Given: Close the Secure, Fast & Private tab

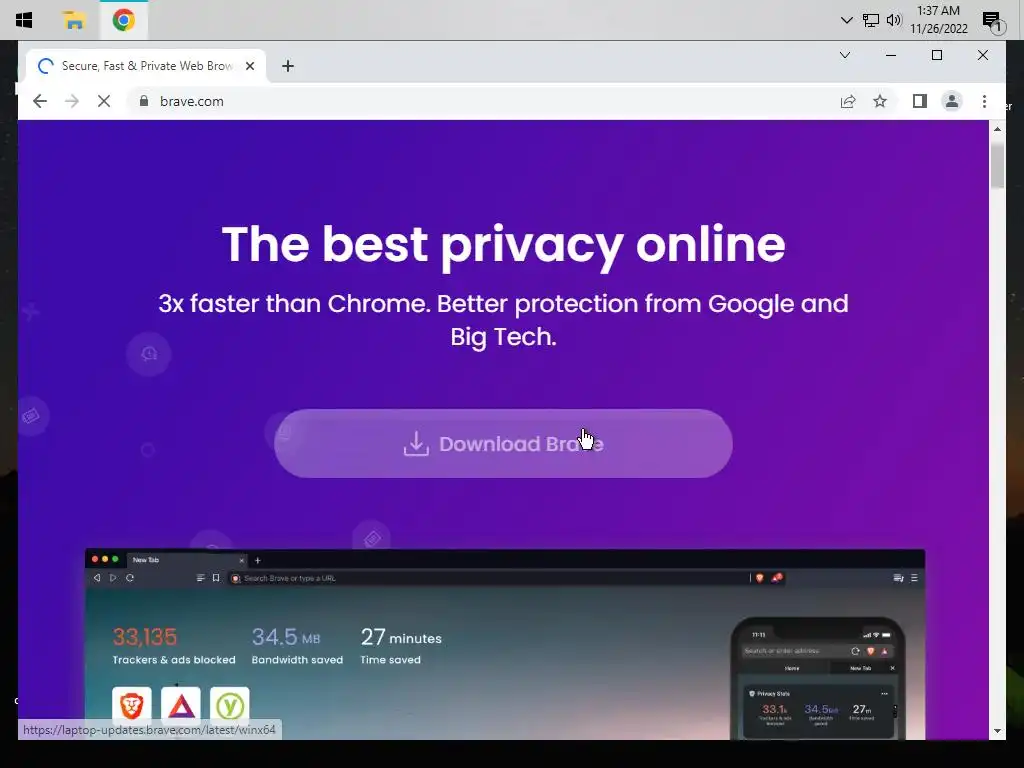Looking at the screenshot, I should (249, 66).
